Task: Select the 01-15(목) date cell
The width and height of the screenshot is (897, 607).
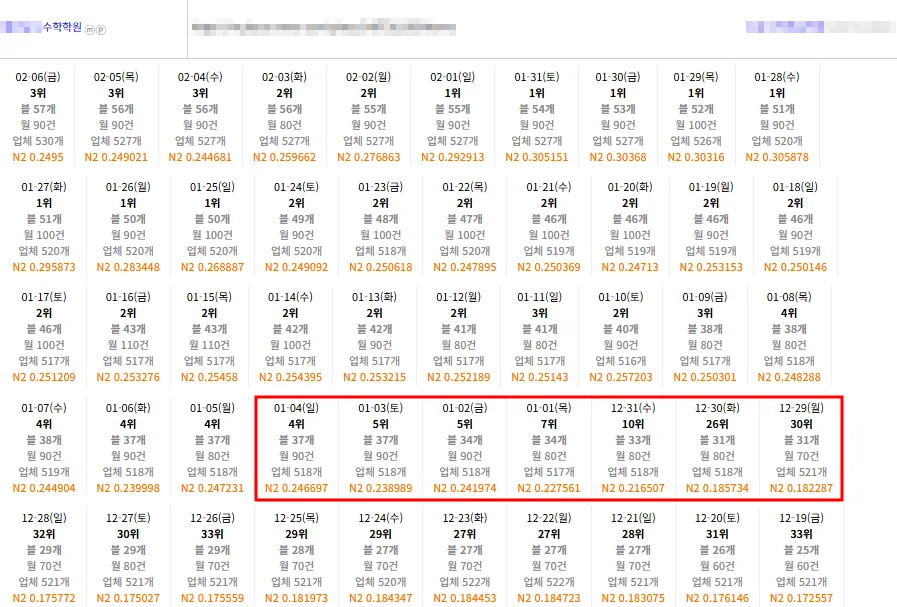Action: (x=209, y=297)
